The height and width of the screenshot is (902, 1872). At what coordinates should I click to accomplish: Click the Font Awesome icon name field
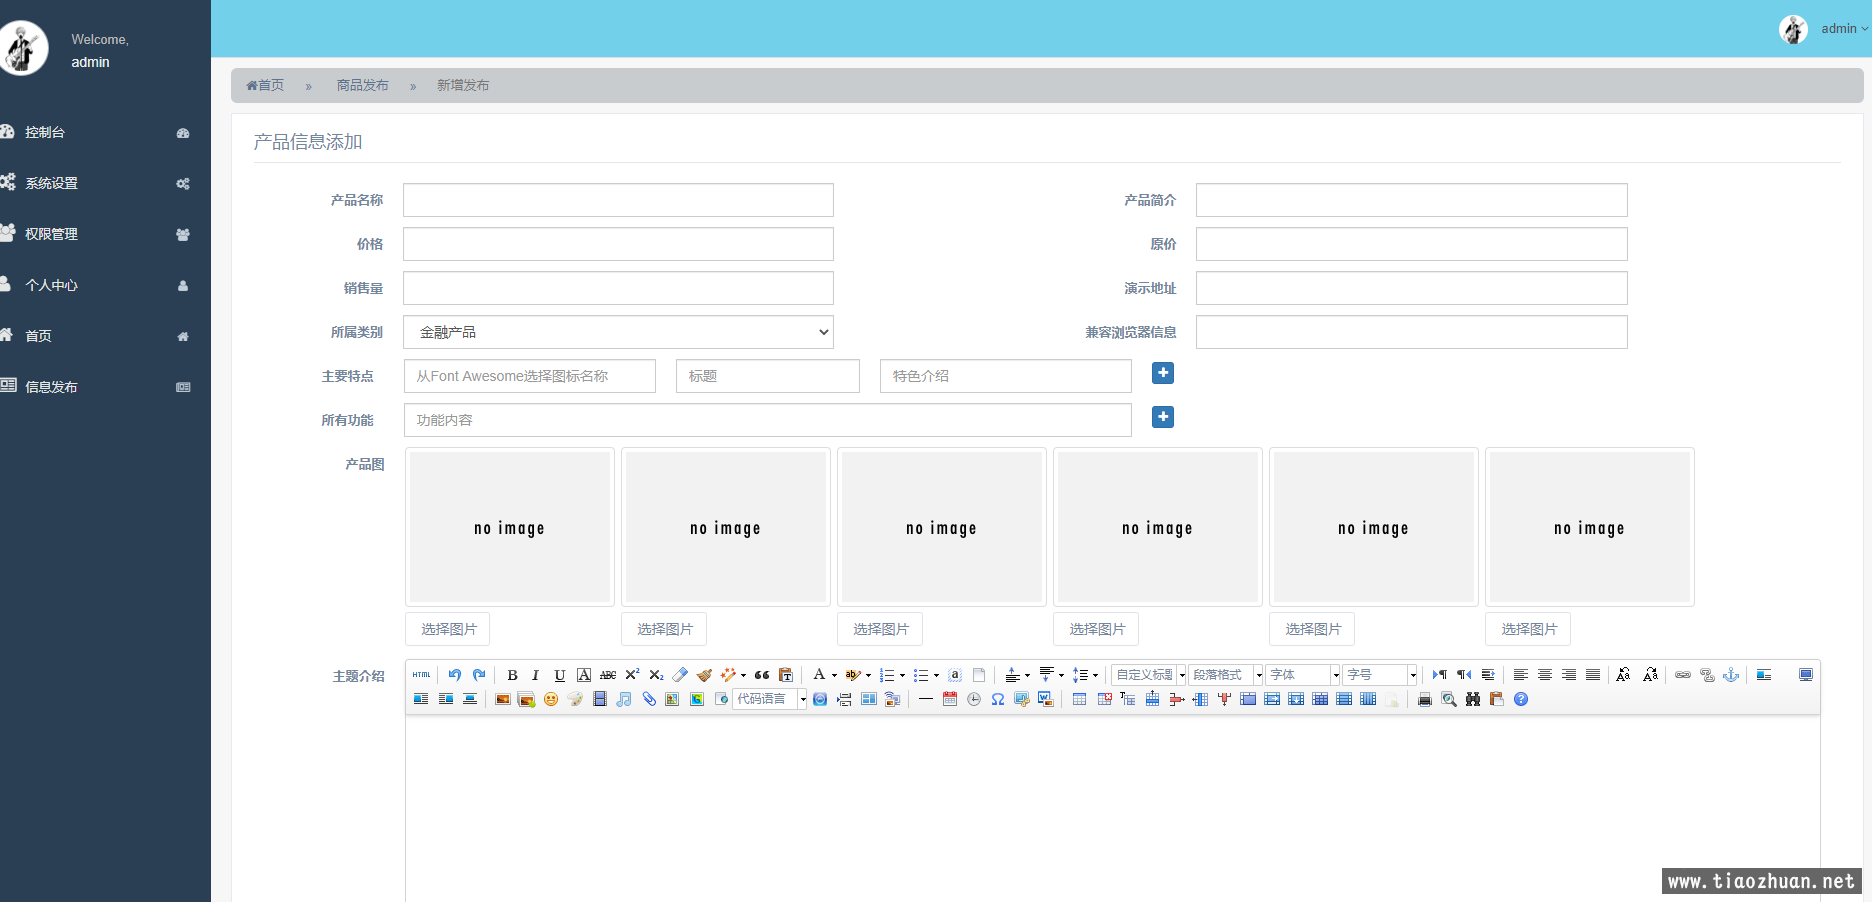[x=529, y=376]
